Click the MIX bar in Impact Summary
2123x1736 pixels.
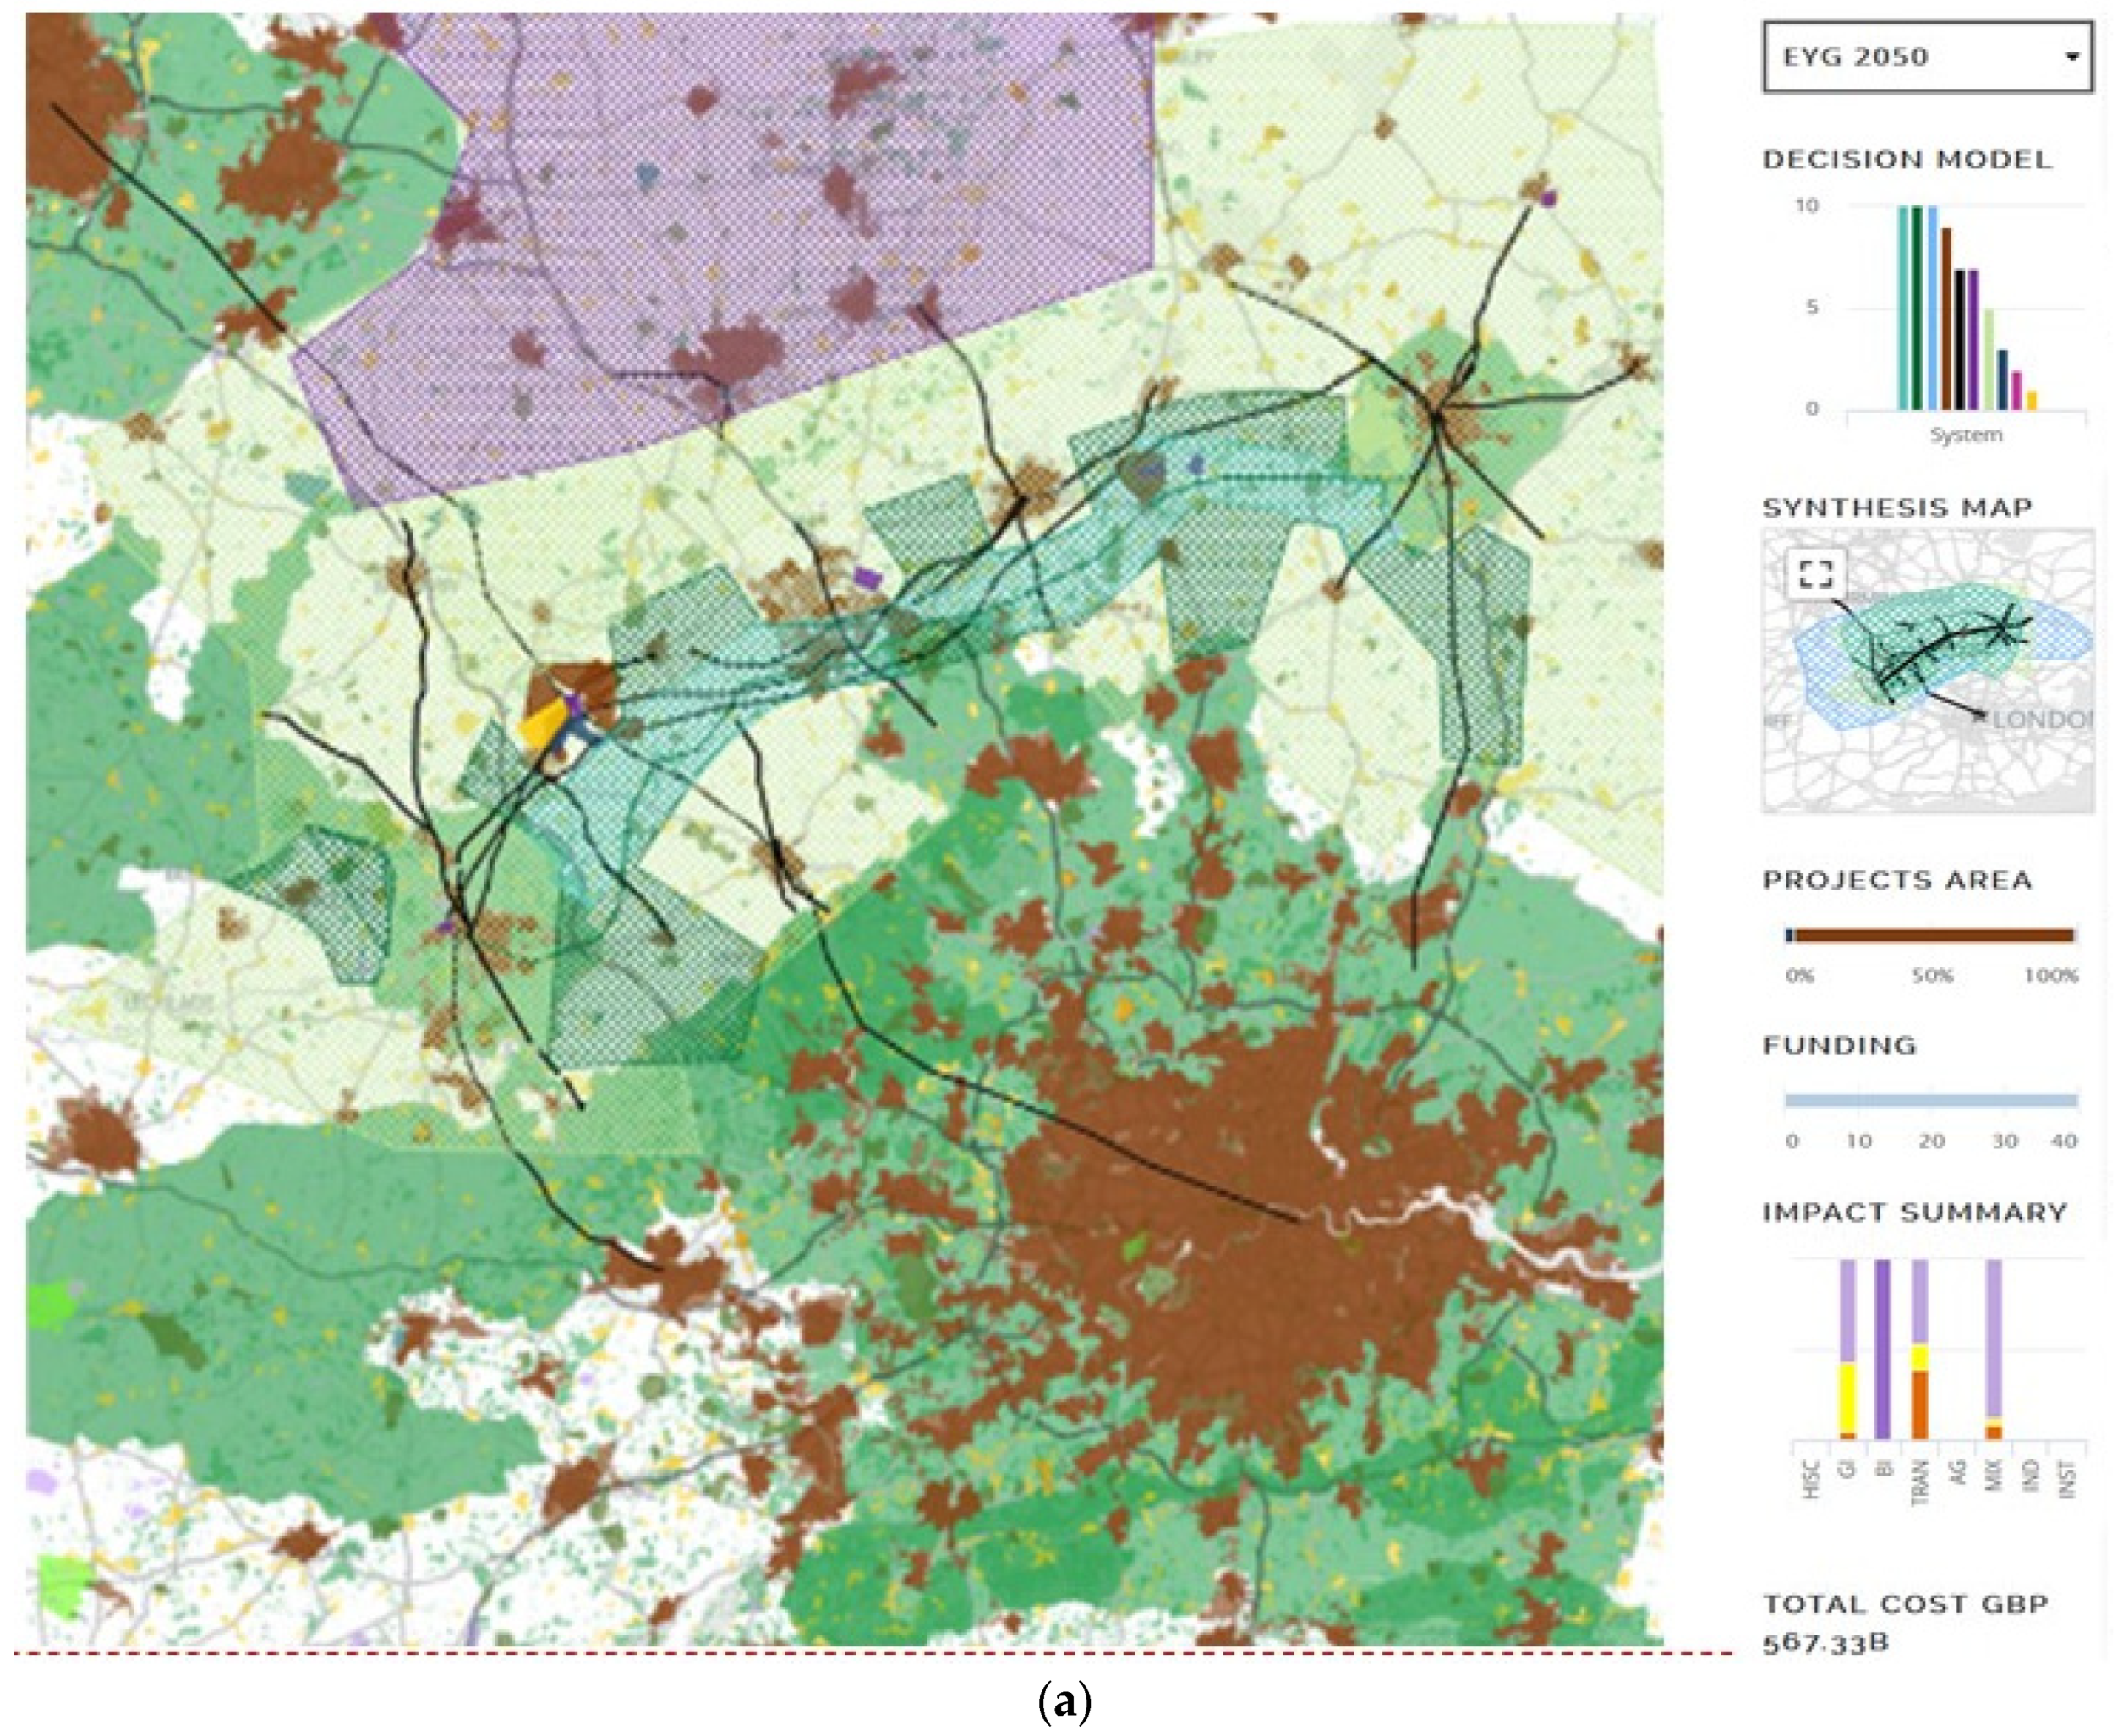(x=1993, y=1350)
